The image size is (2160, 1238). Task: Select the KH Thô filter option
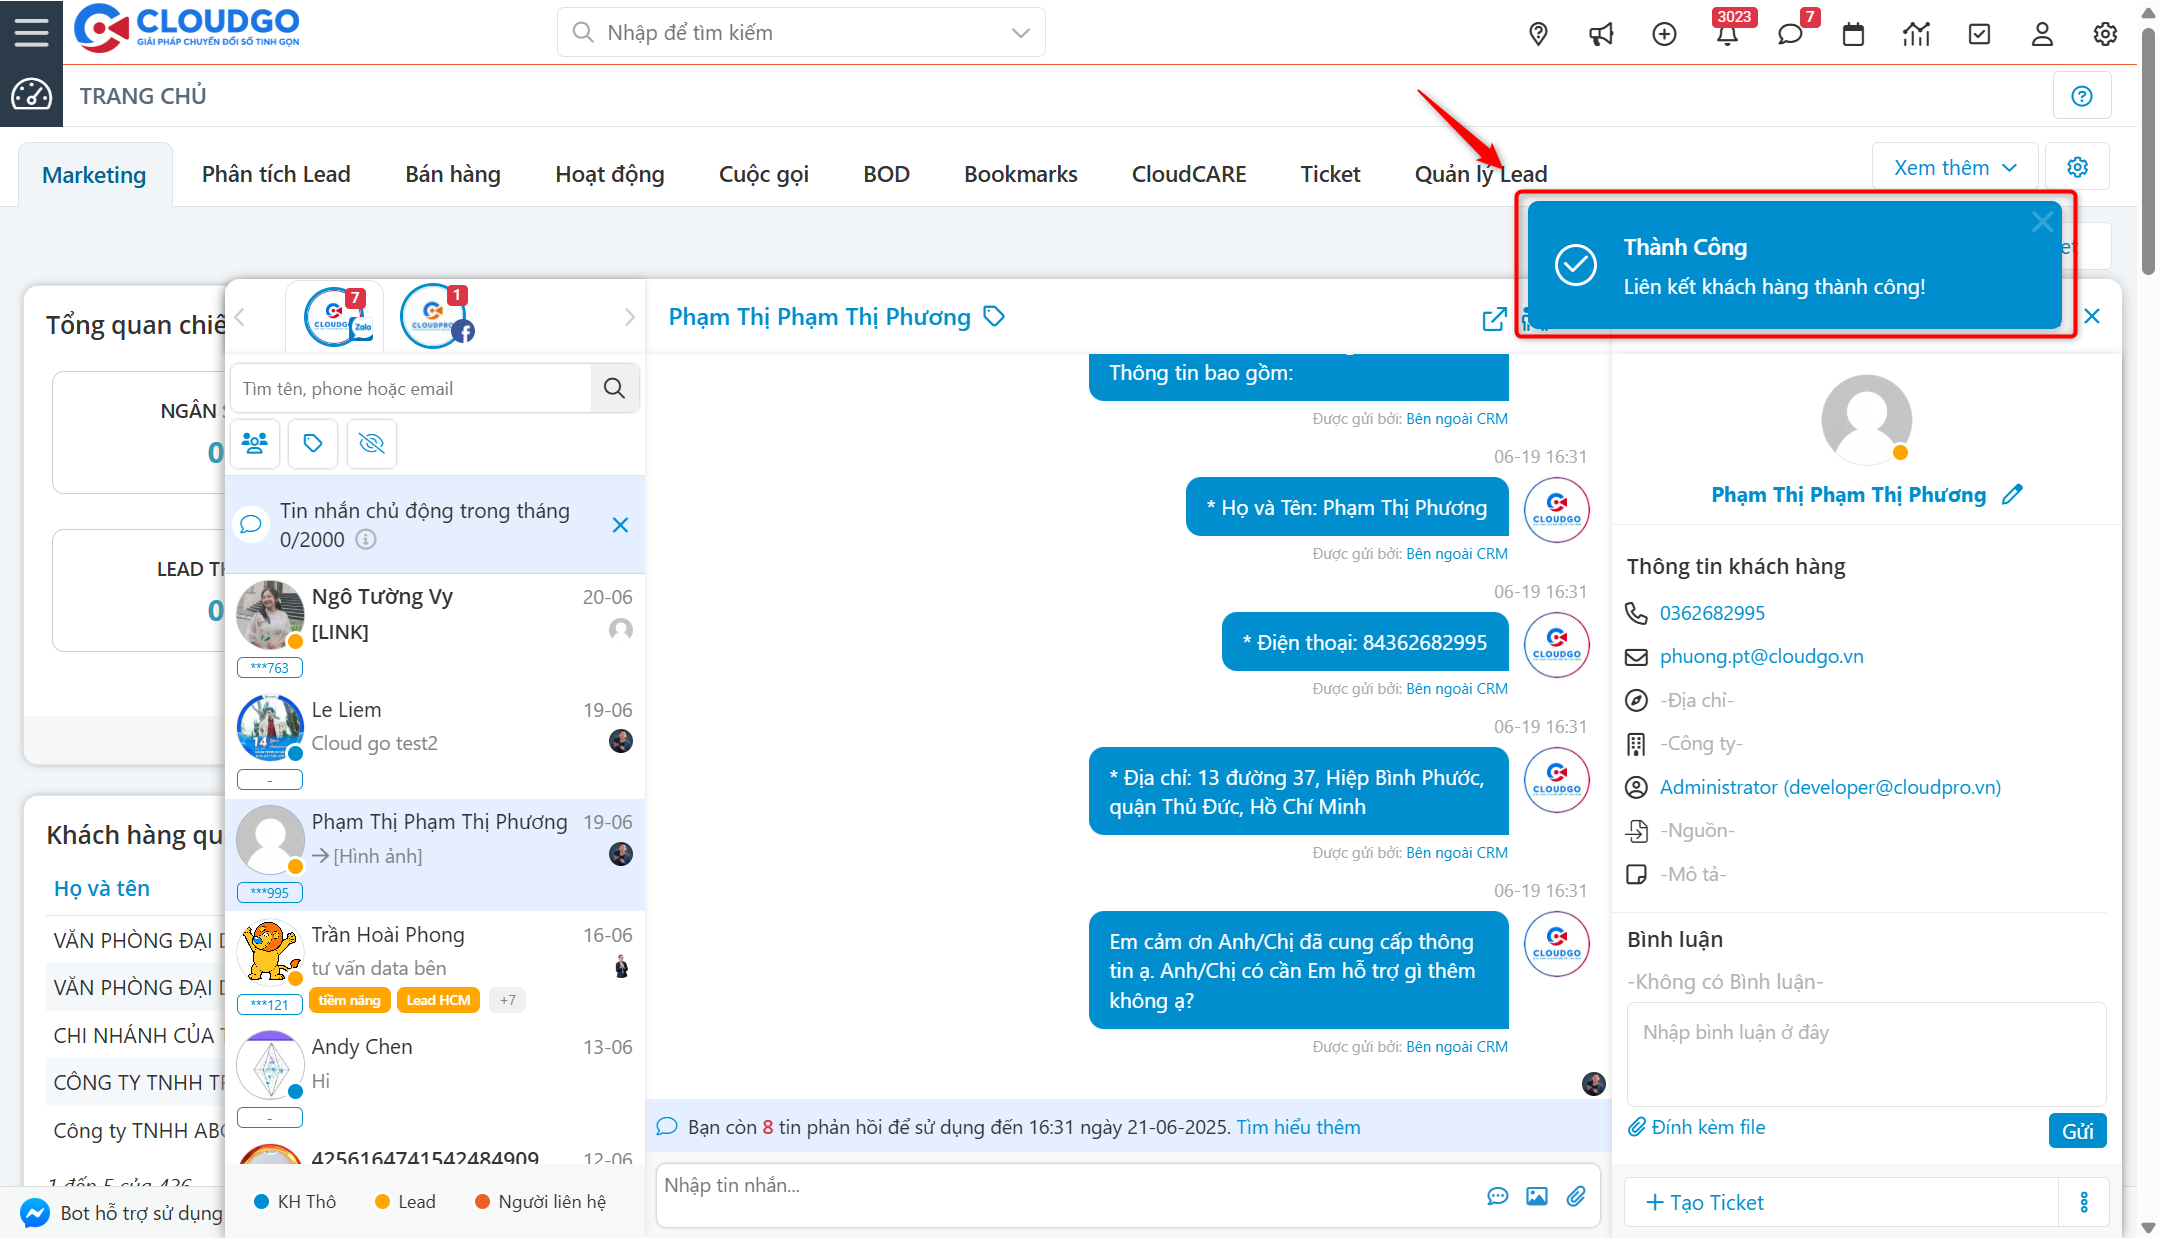(296, 1201)
